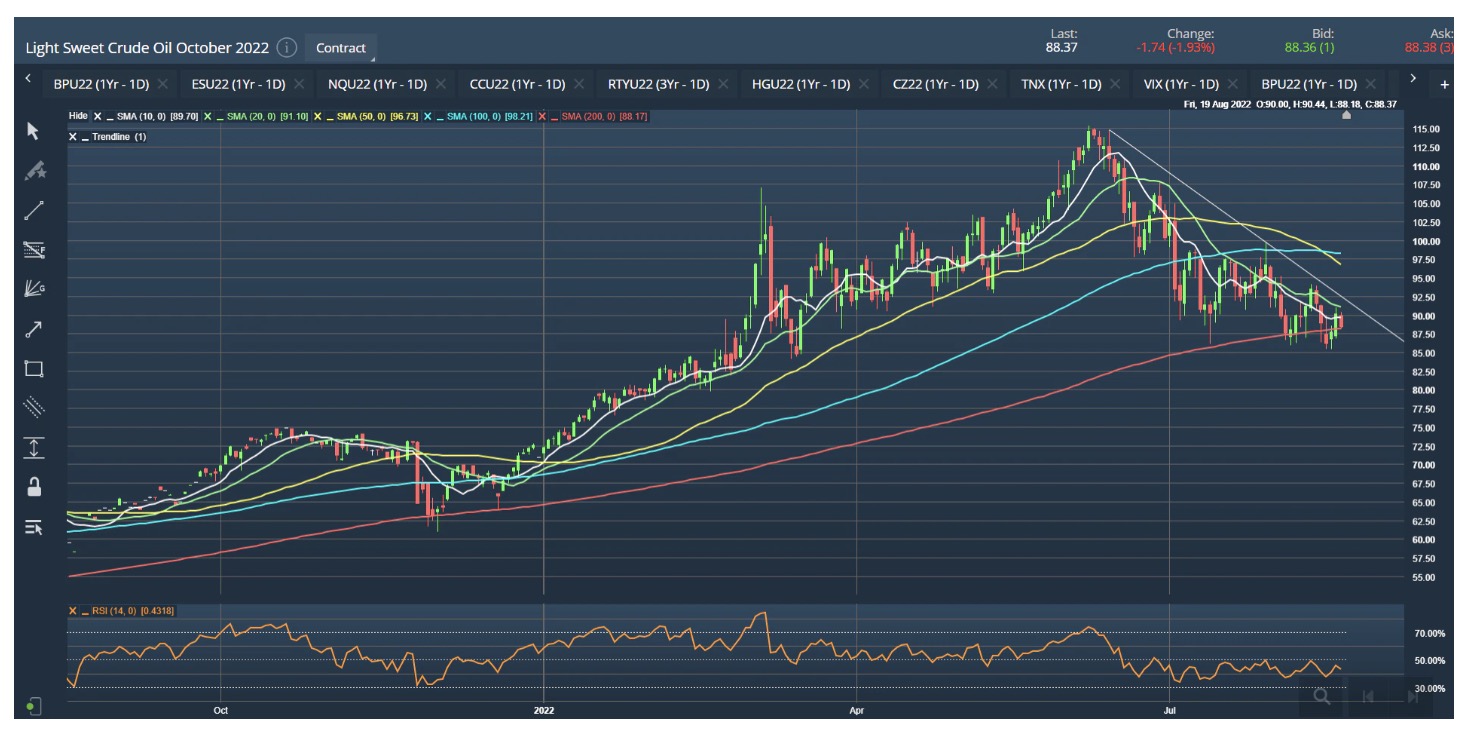Toggle the drawing lock padlock
Image resolution: width=1470 pixels, height=740 pixels.
(x=33, y=487)
